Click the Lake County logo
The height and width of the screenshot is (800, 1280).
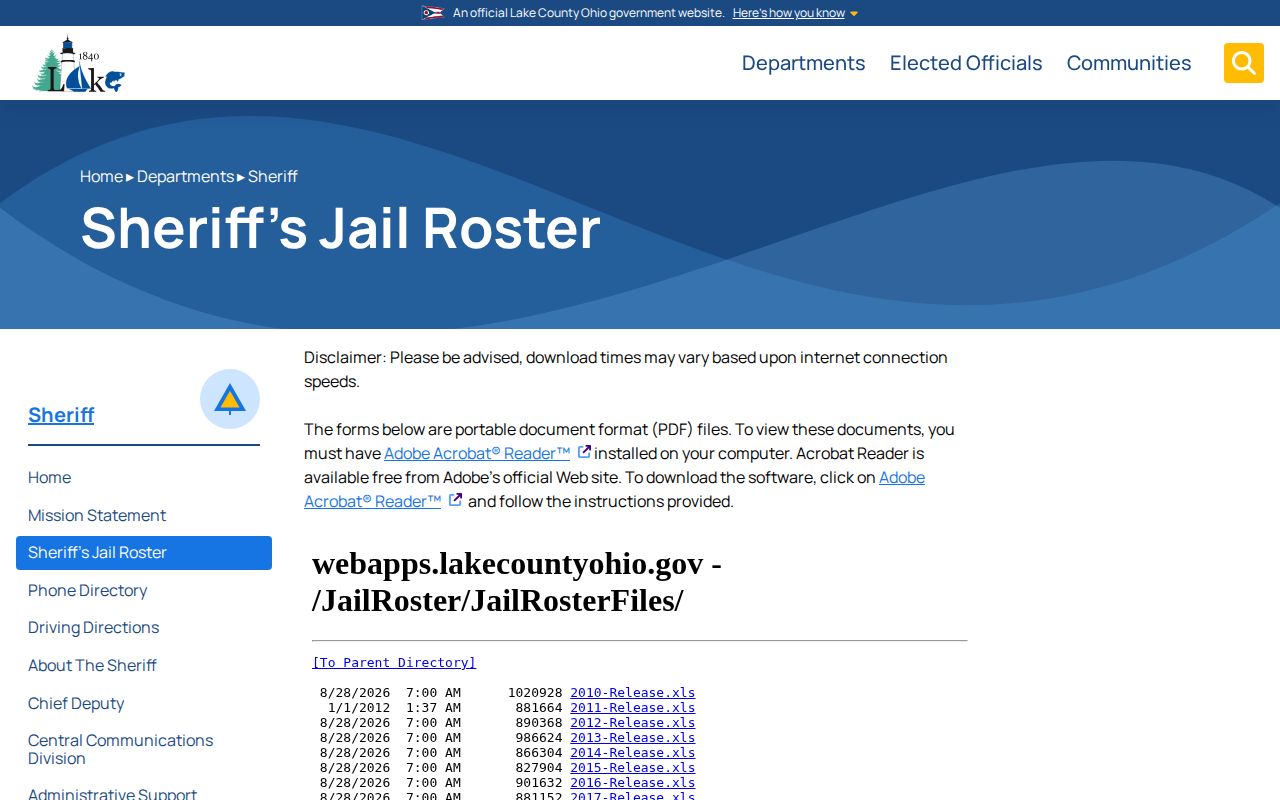tap(79, 64)
